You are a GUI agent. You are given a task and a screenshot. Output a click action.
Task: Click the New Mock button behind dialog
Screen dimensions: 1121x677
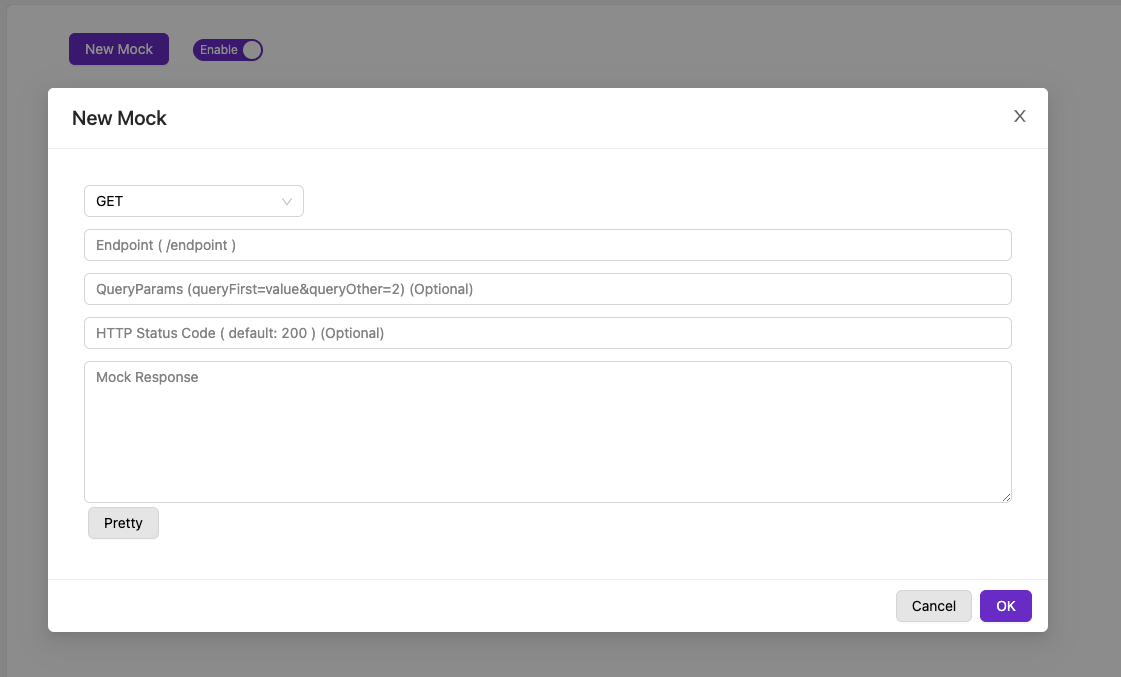coord(119,49)
